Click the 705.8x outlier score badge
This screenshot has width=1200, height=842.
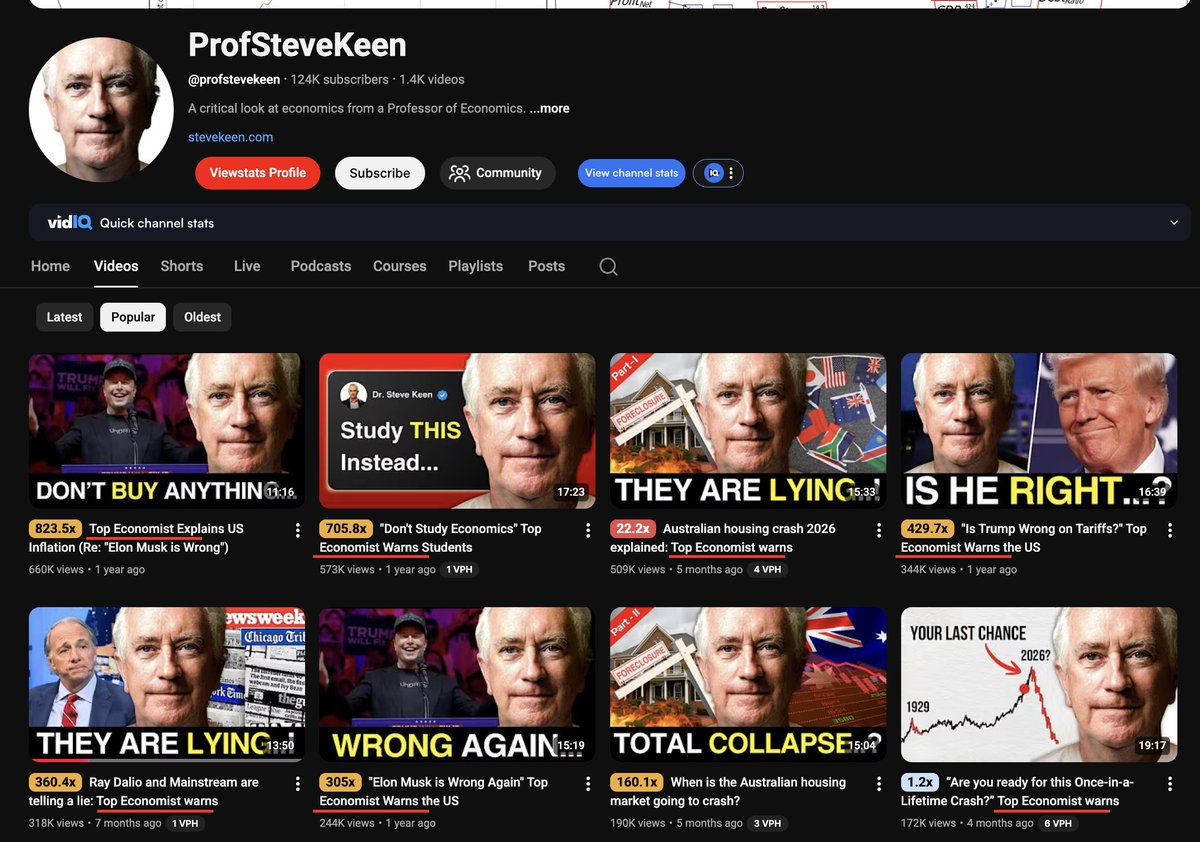tap(347, 529)
